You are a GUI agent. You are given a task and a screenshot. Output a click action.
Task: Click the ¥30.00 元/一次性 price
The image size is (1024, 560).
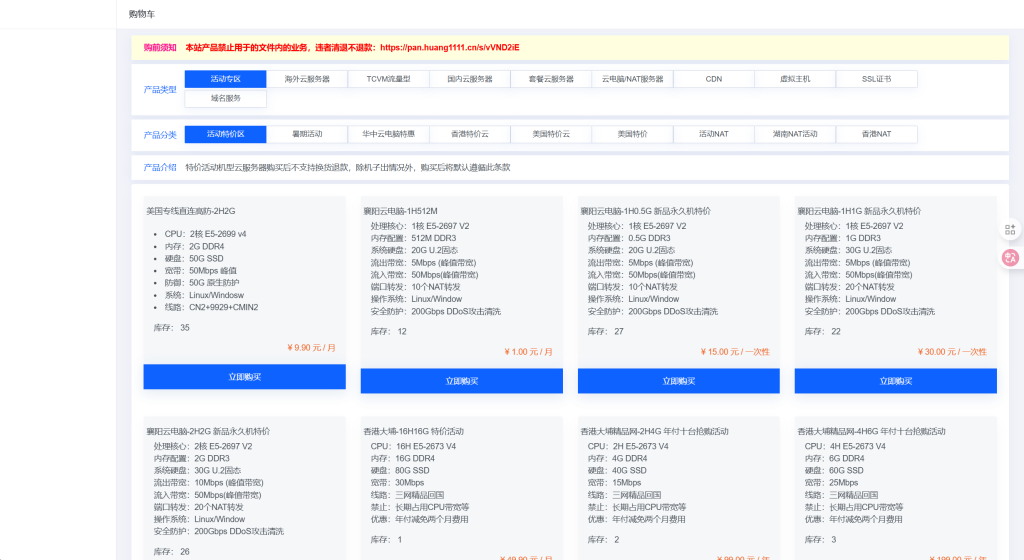[x=952, y=352]
